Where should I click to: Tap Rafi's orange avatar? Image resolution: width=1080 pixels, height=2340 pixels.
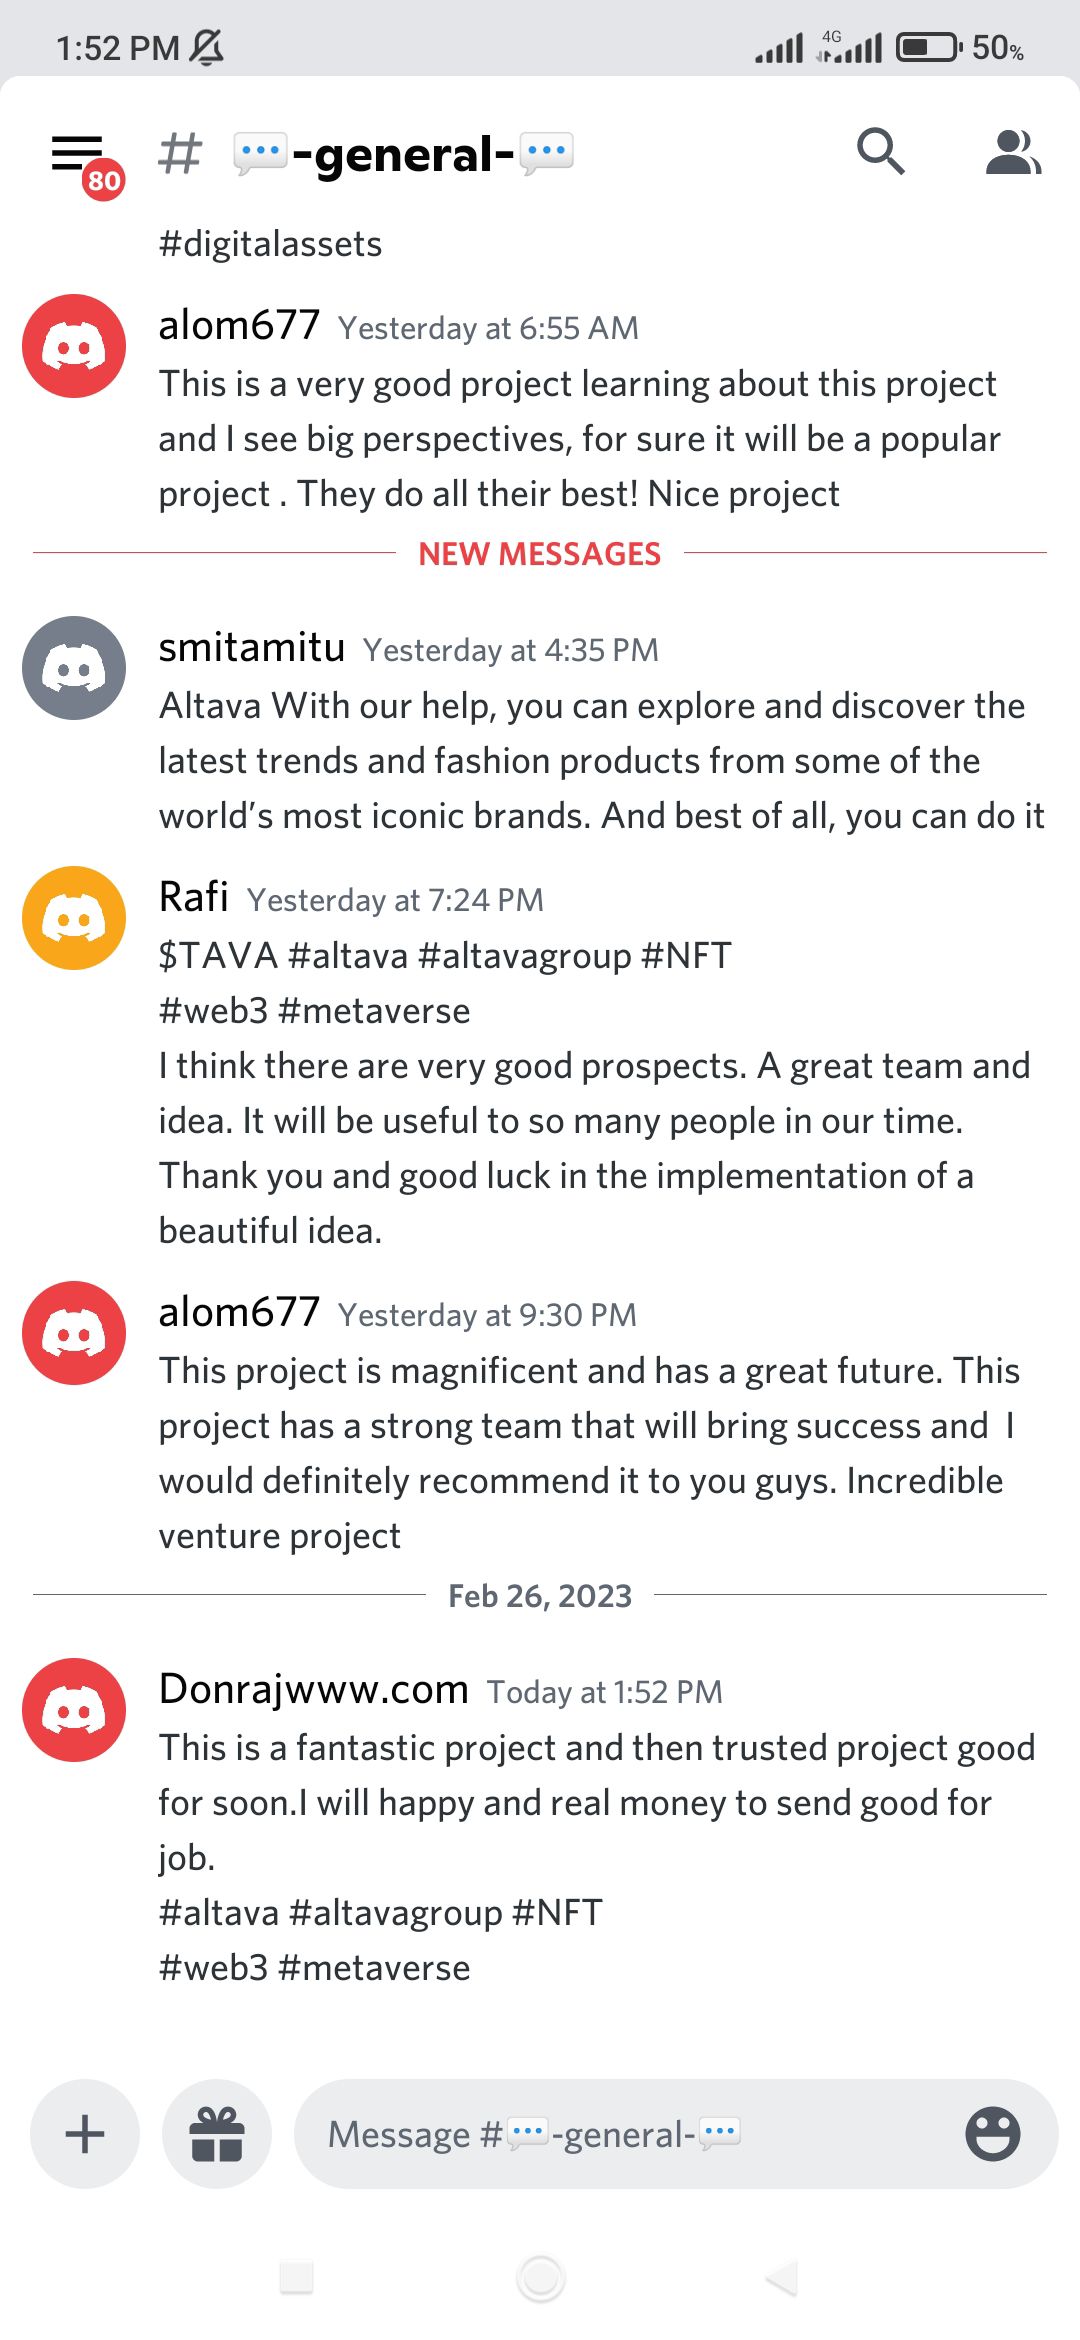pyautogui.click(x=74, y=918)
